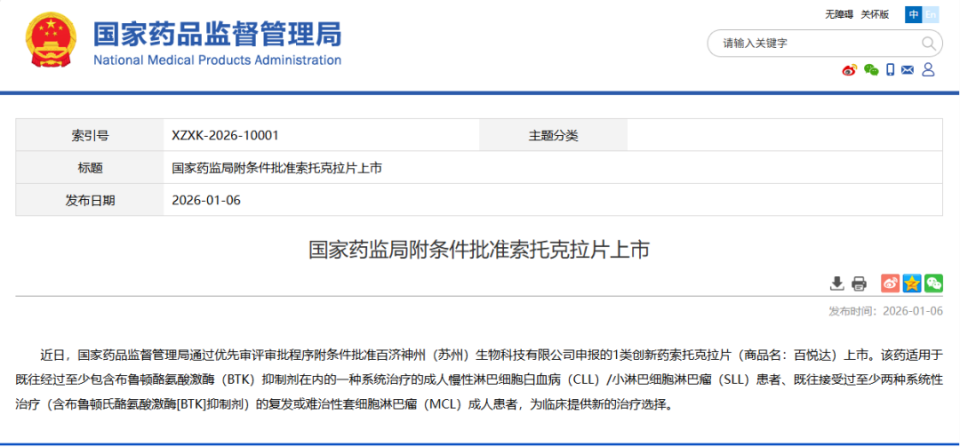Open the email envelope icon

[908, 70]
